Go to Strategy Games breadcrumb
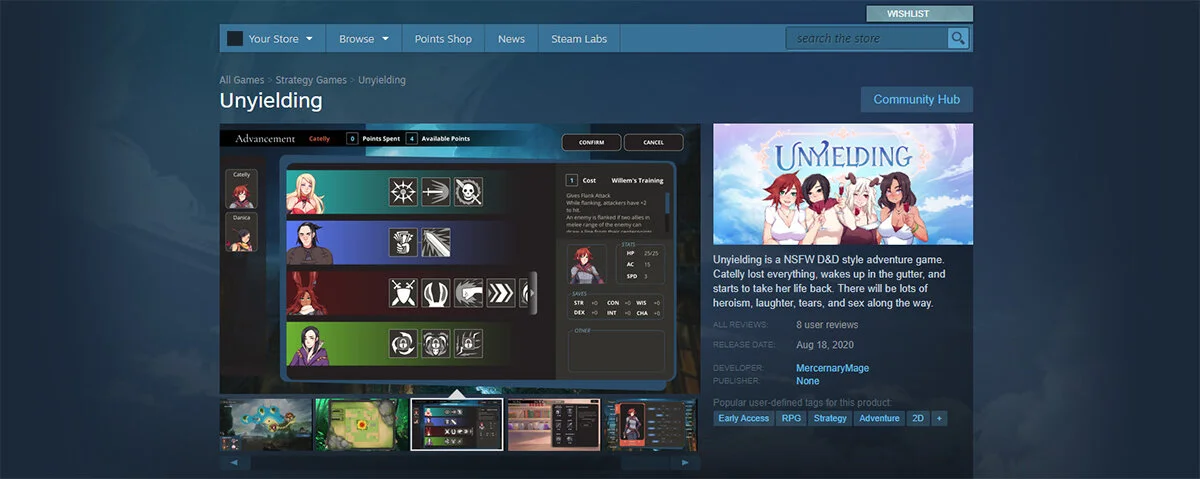The width and height of the screenshot is (1200, 479). tap(311, 80)
